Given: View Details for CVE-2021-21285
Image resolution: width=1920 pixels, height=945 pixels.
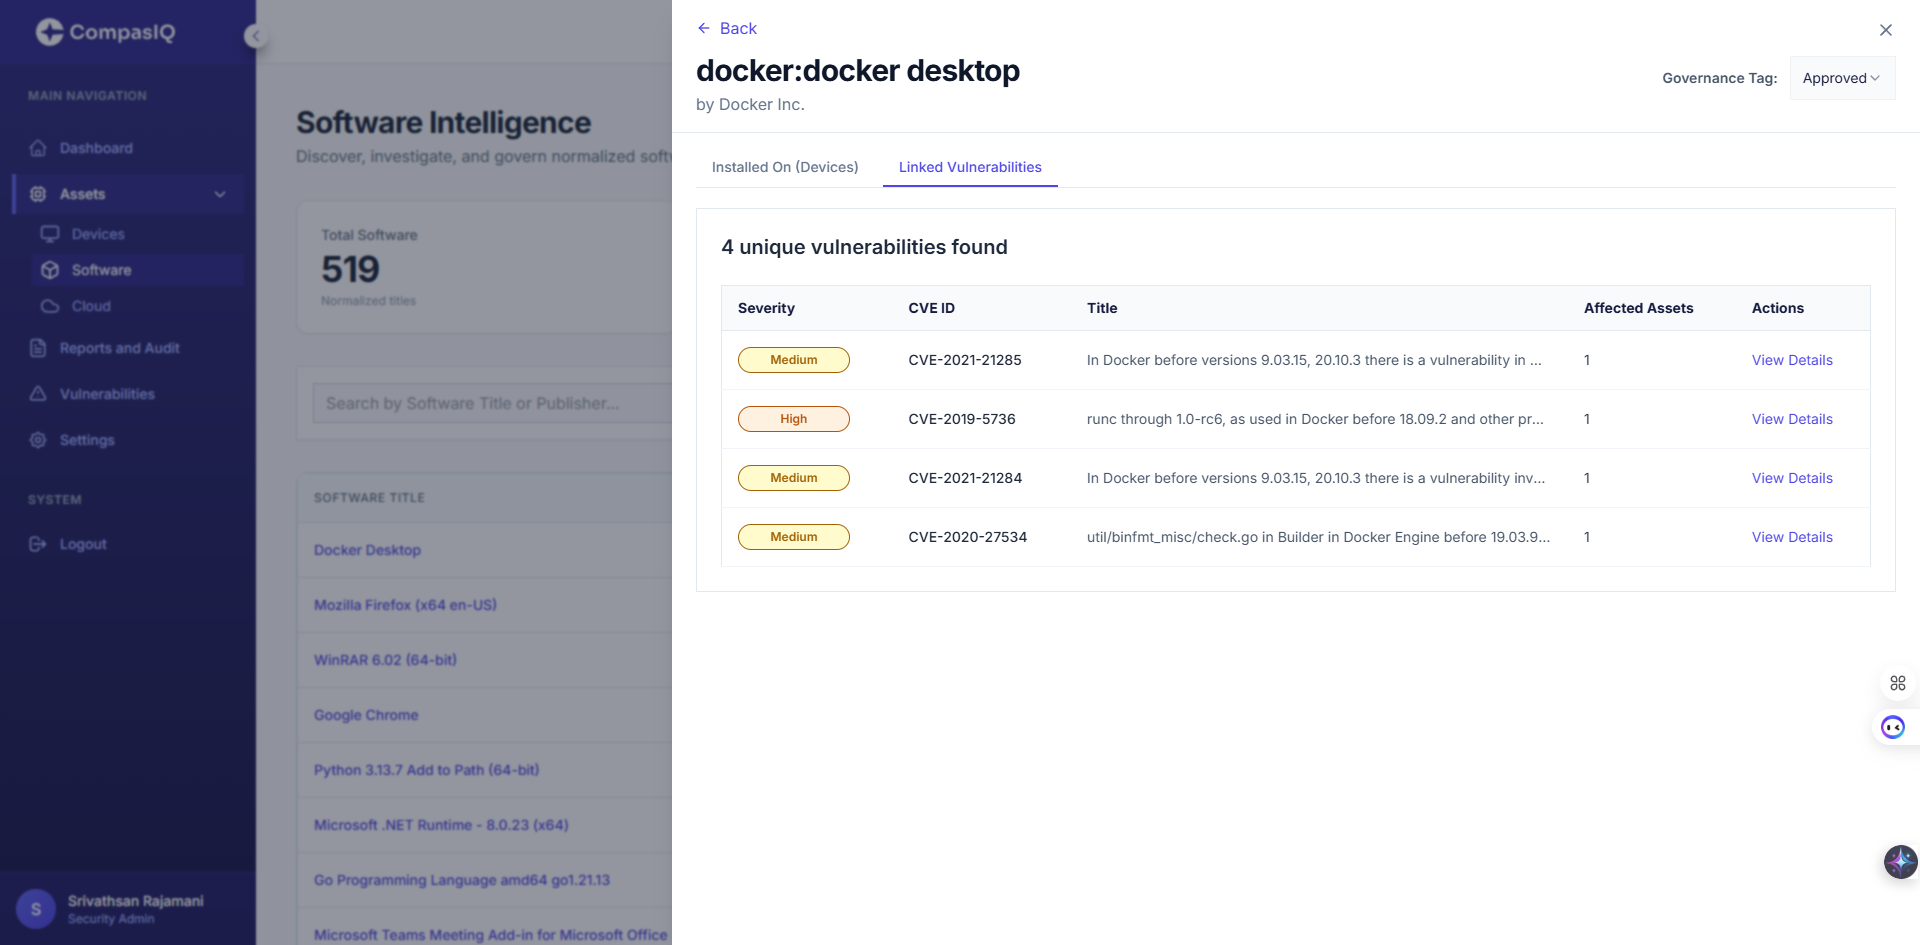Looking at the screenshot, I should click(x=1792, y=360).
